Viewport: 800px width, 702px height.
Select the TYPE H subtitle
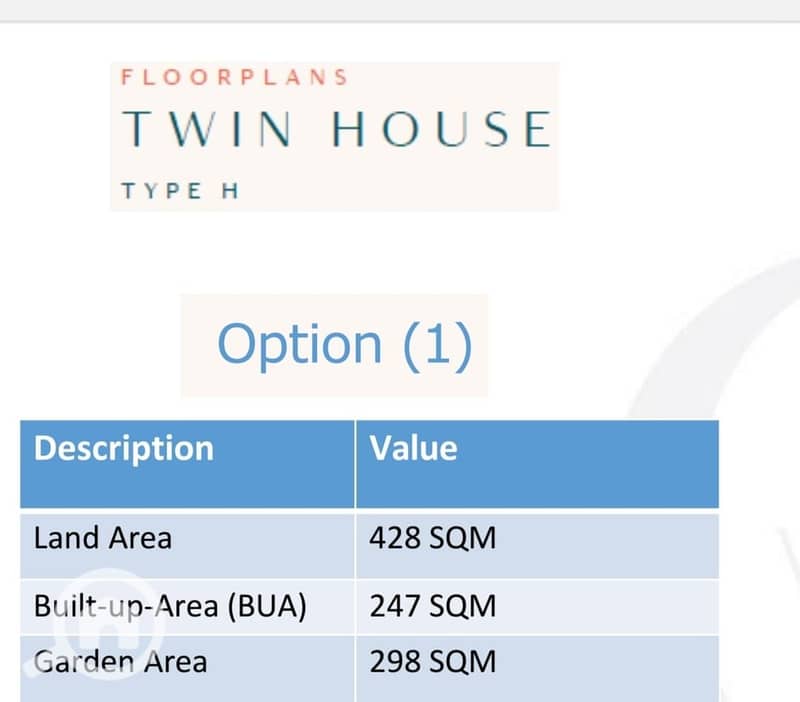click(x=180, y=190)
